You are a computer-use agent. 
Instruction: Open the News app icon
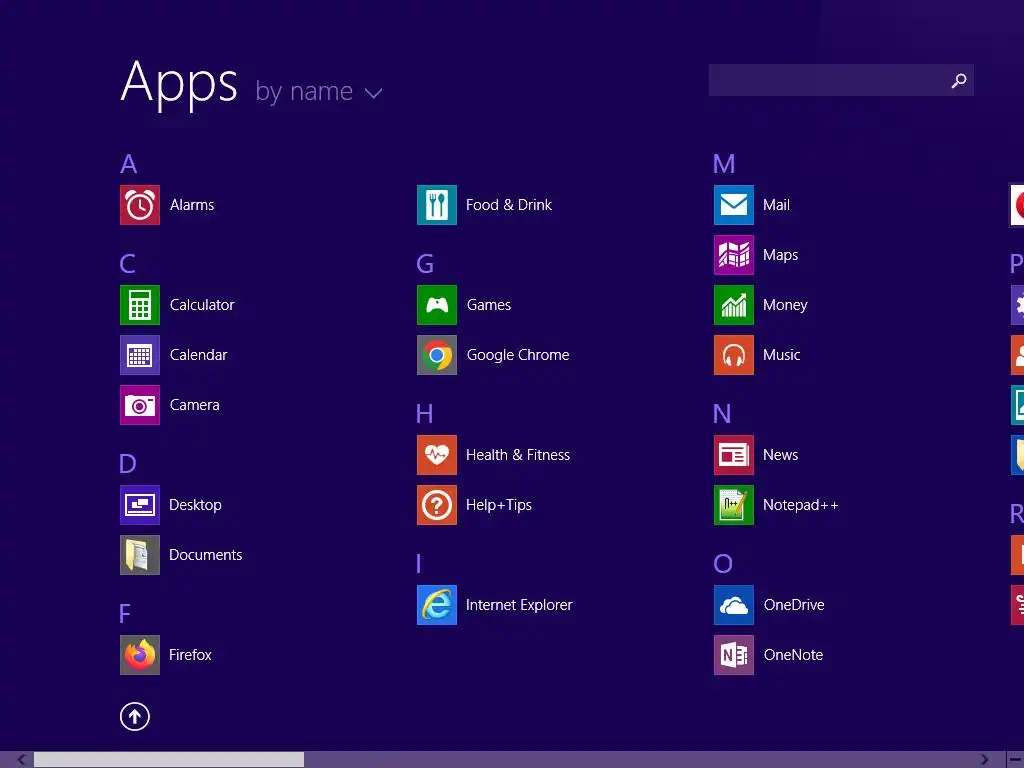point(734,455)
